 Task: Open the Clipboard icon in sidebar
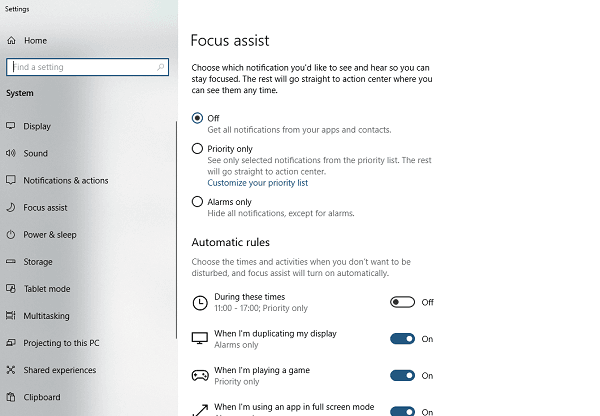tap(11, 397)
